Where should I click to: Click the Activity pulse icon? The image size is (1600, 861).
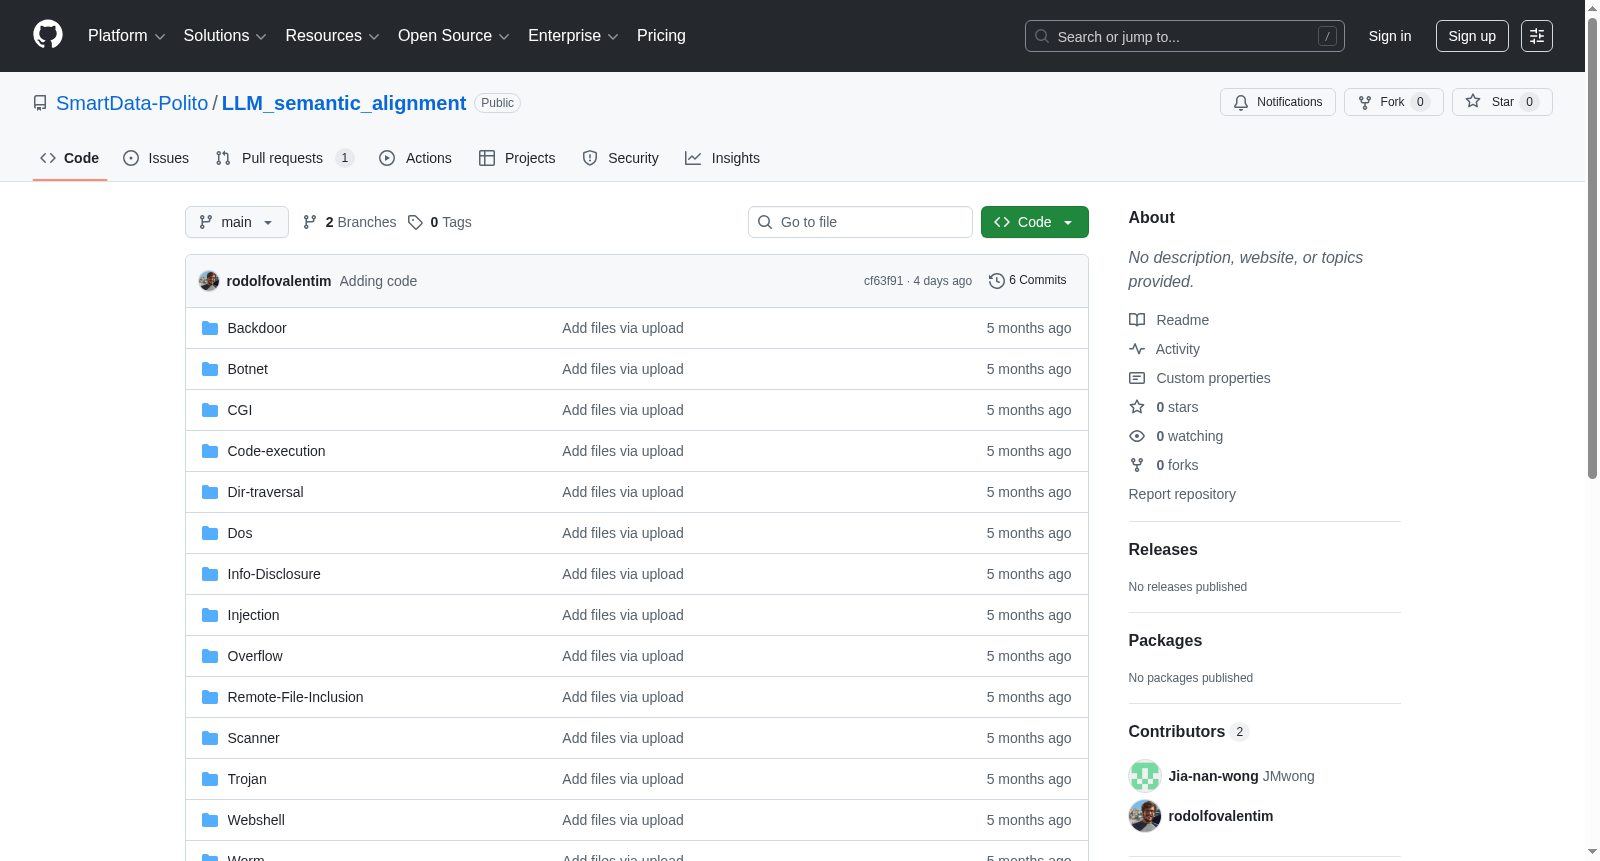1137,349
